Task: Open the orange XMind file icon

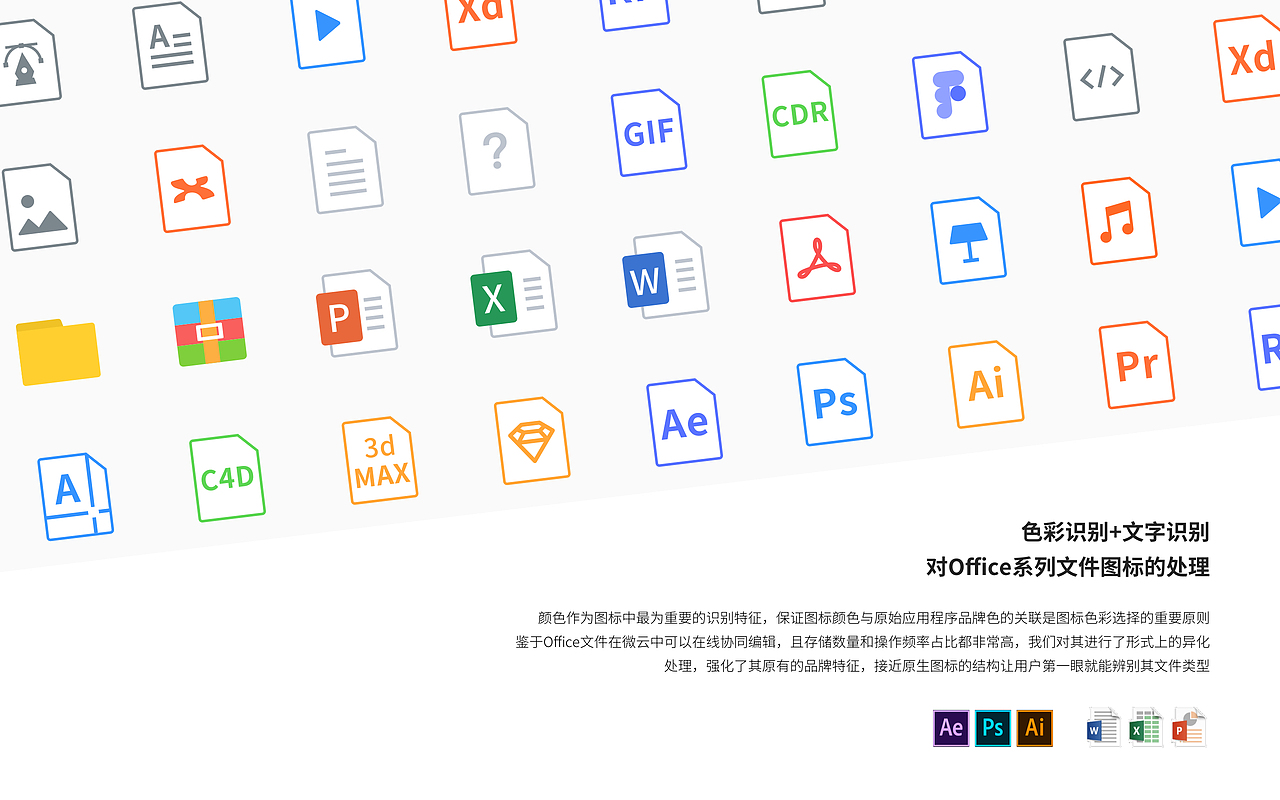Action: (192, 189)
